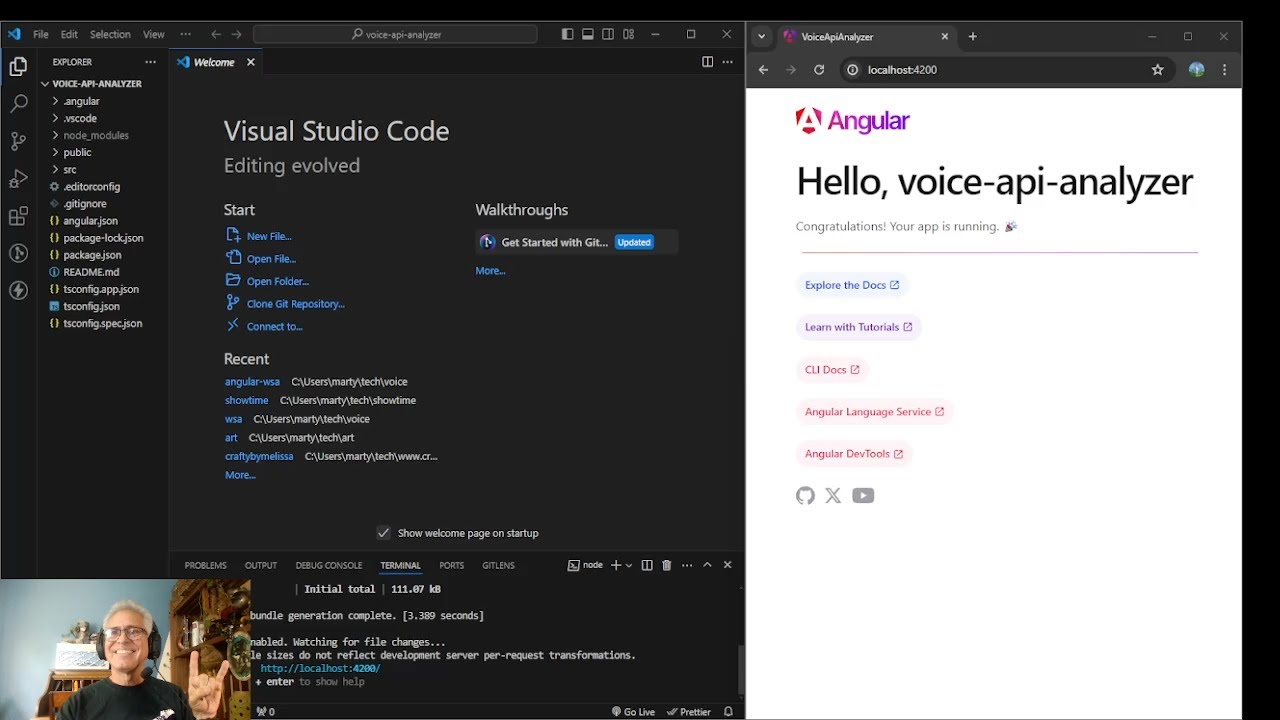Open the Extensions view icon
Viewport: 1280px width, 720px height.
[x=18, y=216]
